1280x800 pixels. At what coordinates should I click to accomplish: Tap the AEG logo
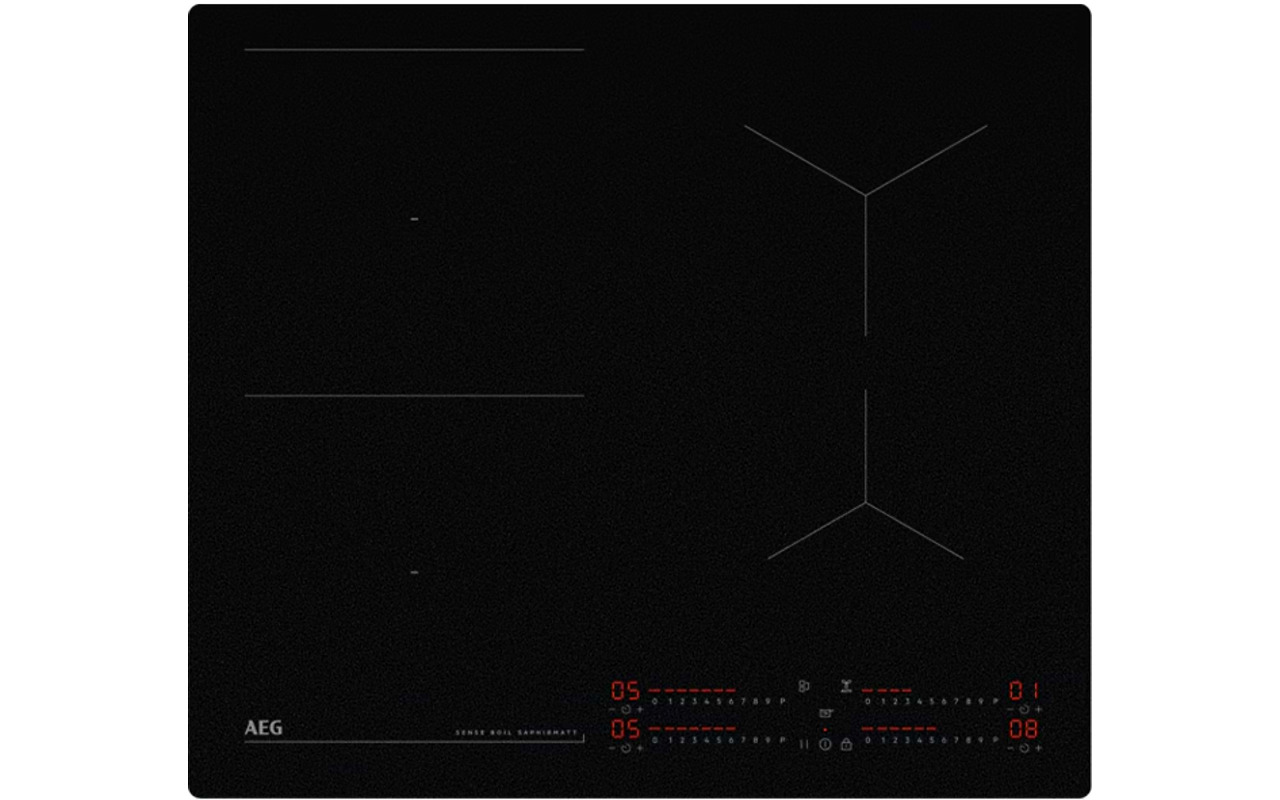point(263,729)
